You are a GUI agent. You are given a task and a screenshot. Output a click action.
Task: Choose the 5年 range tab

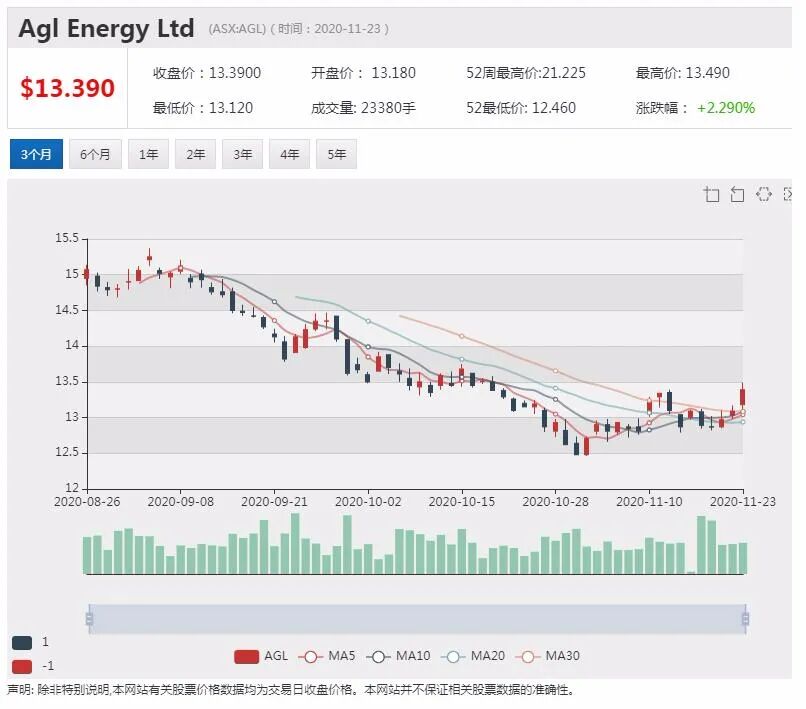[337, 154]
